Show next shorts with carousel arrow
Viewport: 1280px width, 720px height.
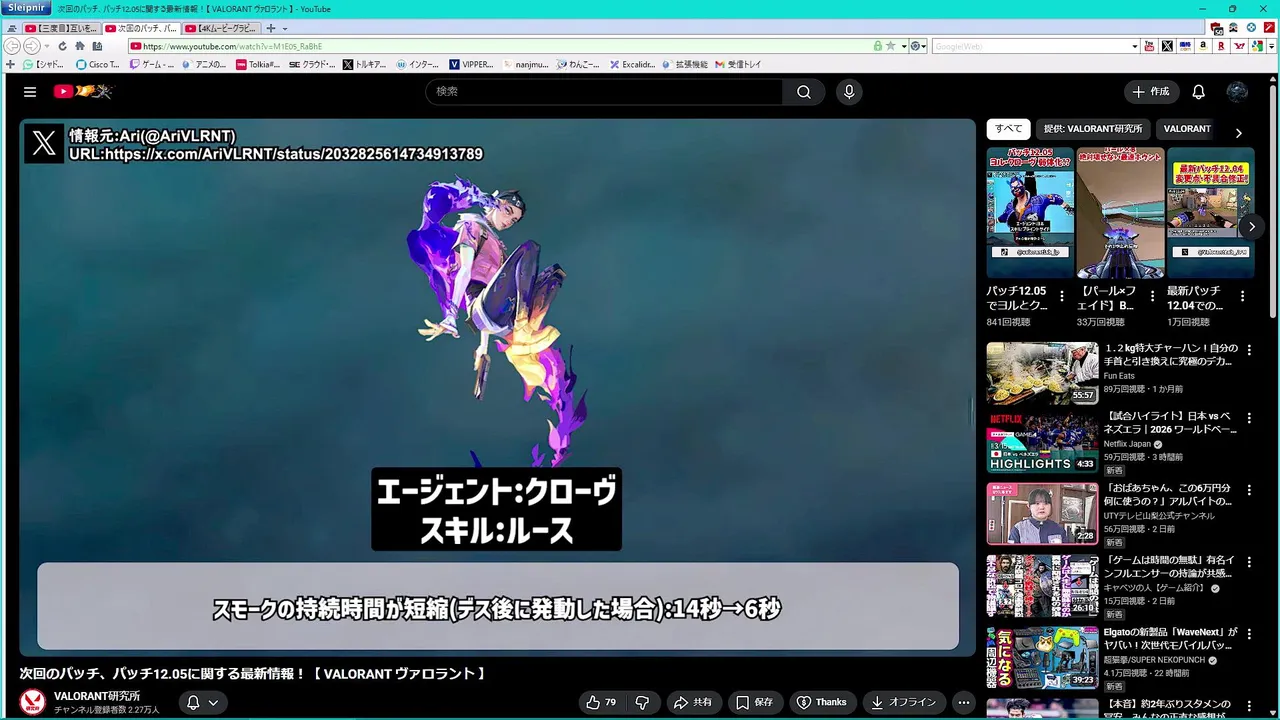point(1251,227)
